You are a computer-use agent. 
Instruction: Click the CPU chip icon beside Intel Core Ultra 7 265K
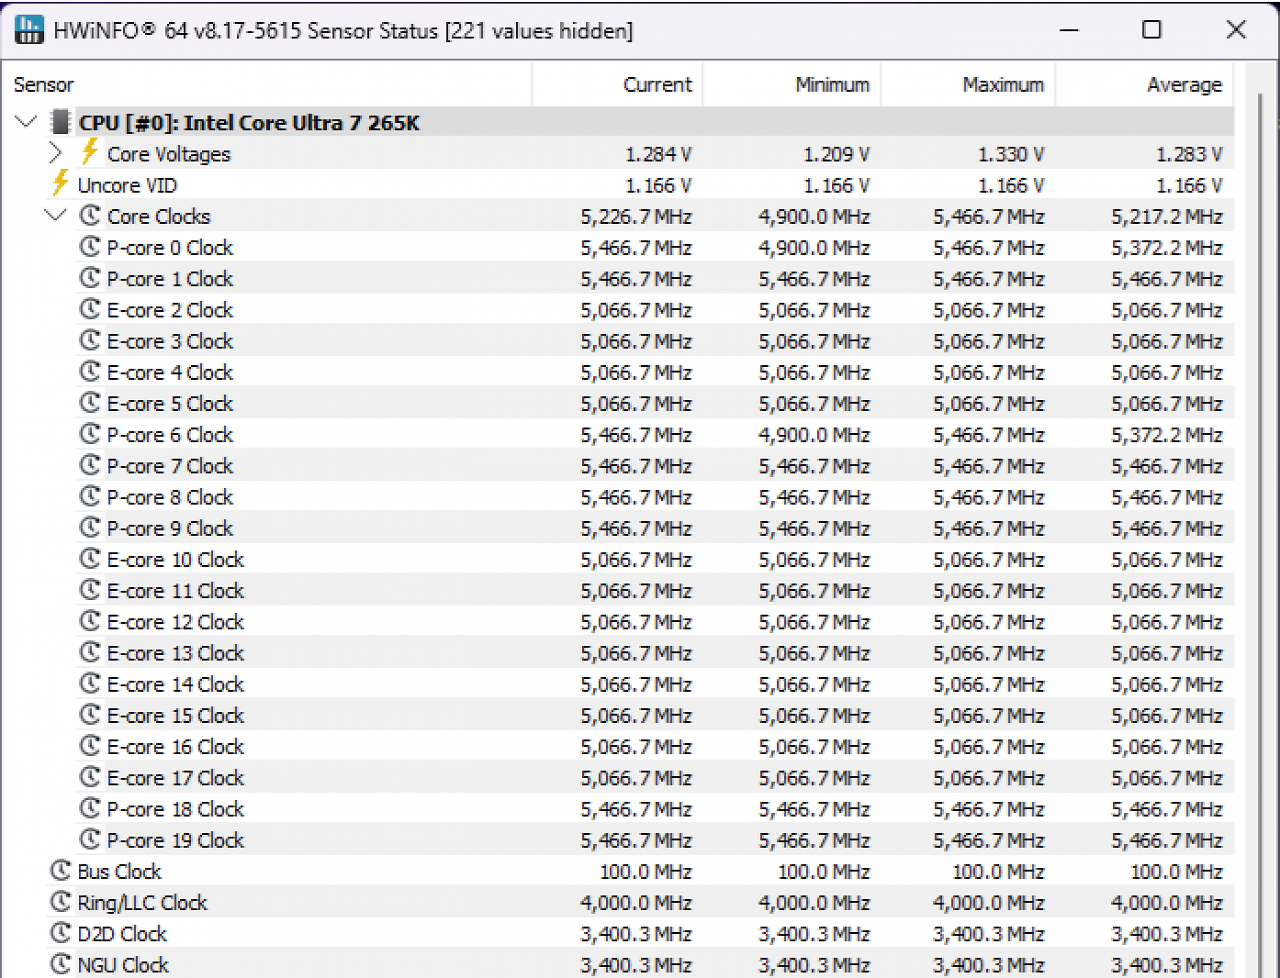tap(61, 123)
